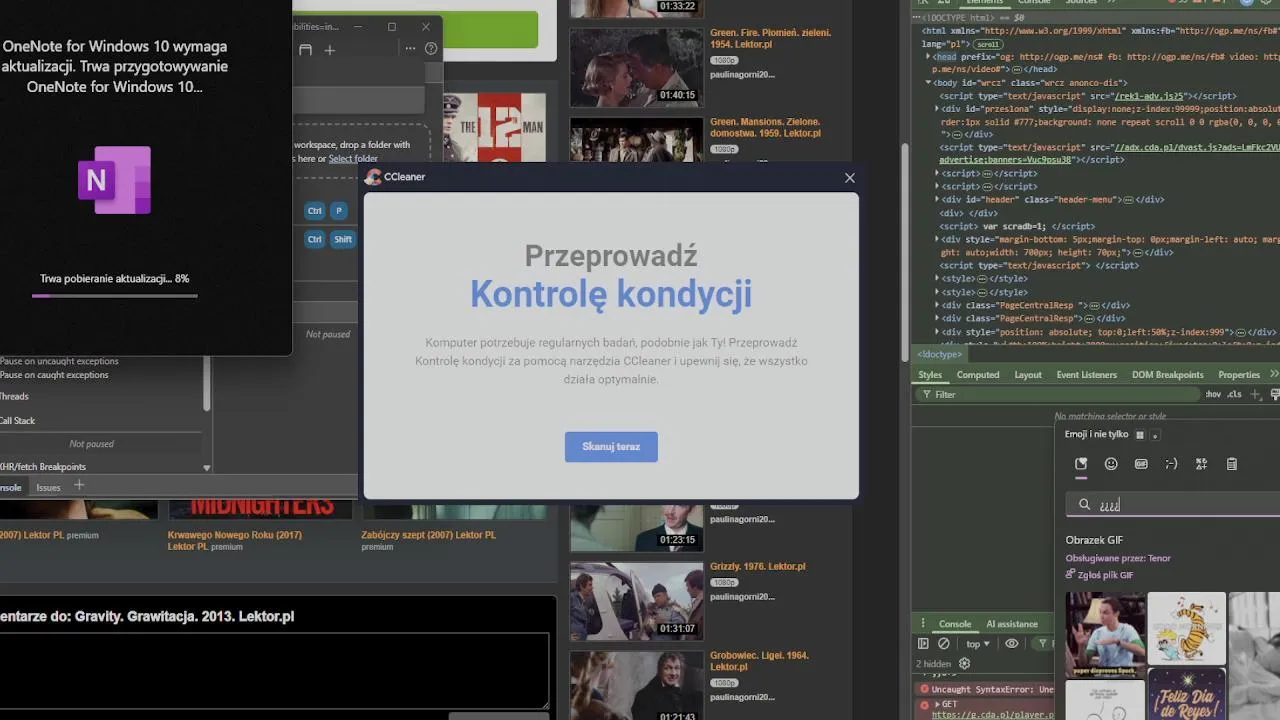Clear the console with the circle-slash icon
The height and width of the screenshot is (720, 1280).
pos(943,644)
